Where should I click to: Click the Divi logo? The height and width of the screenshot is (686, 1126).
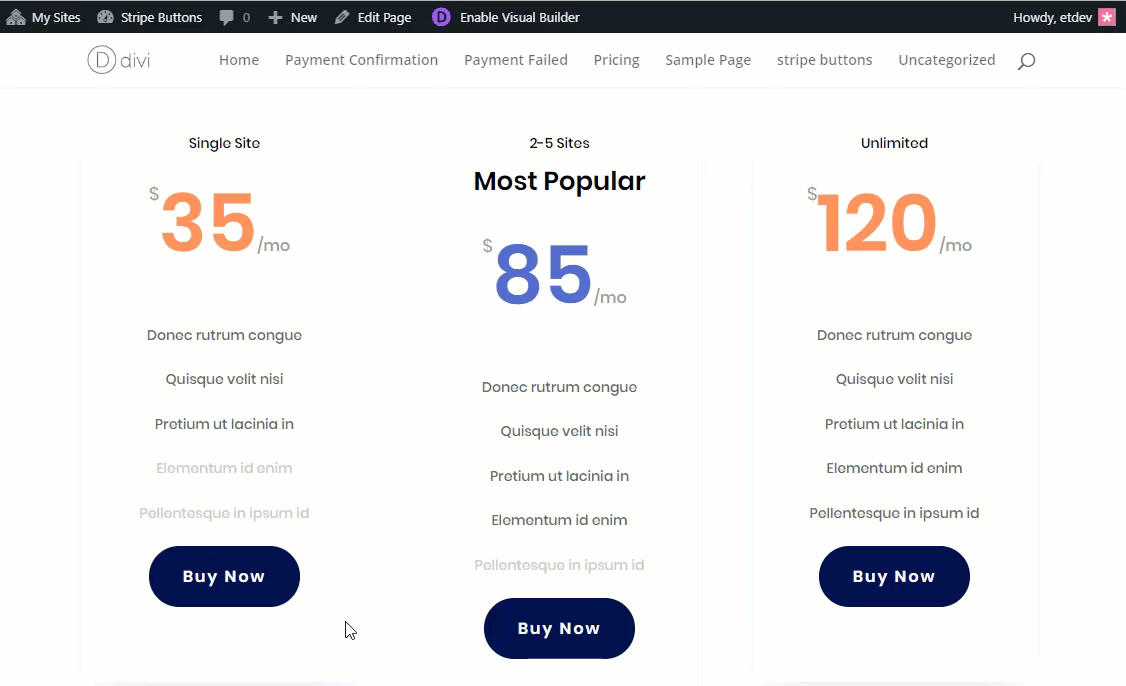119,60
